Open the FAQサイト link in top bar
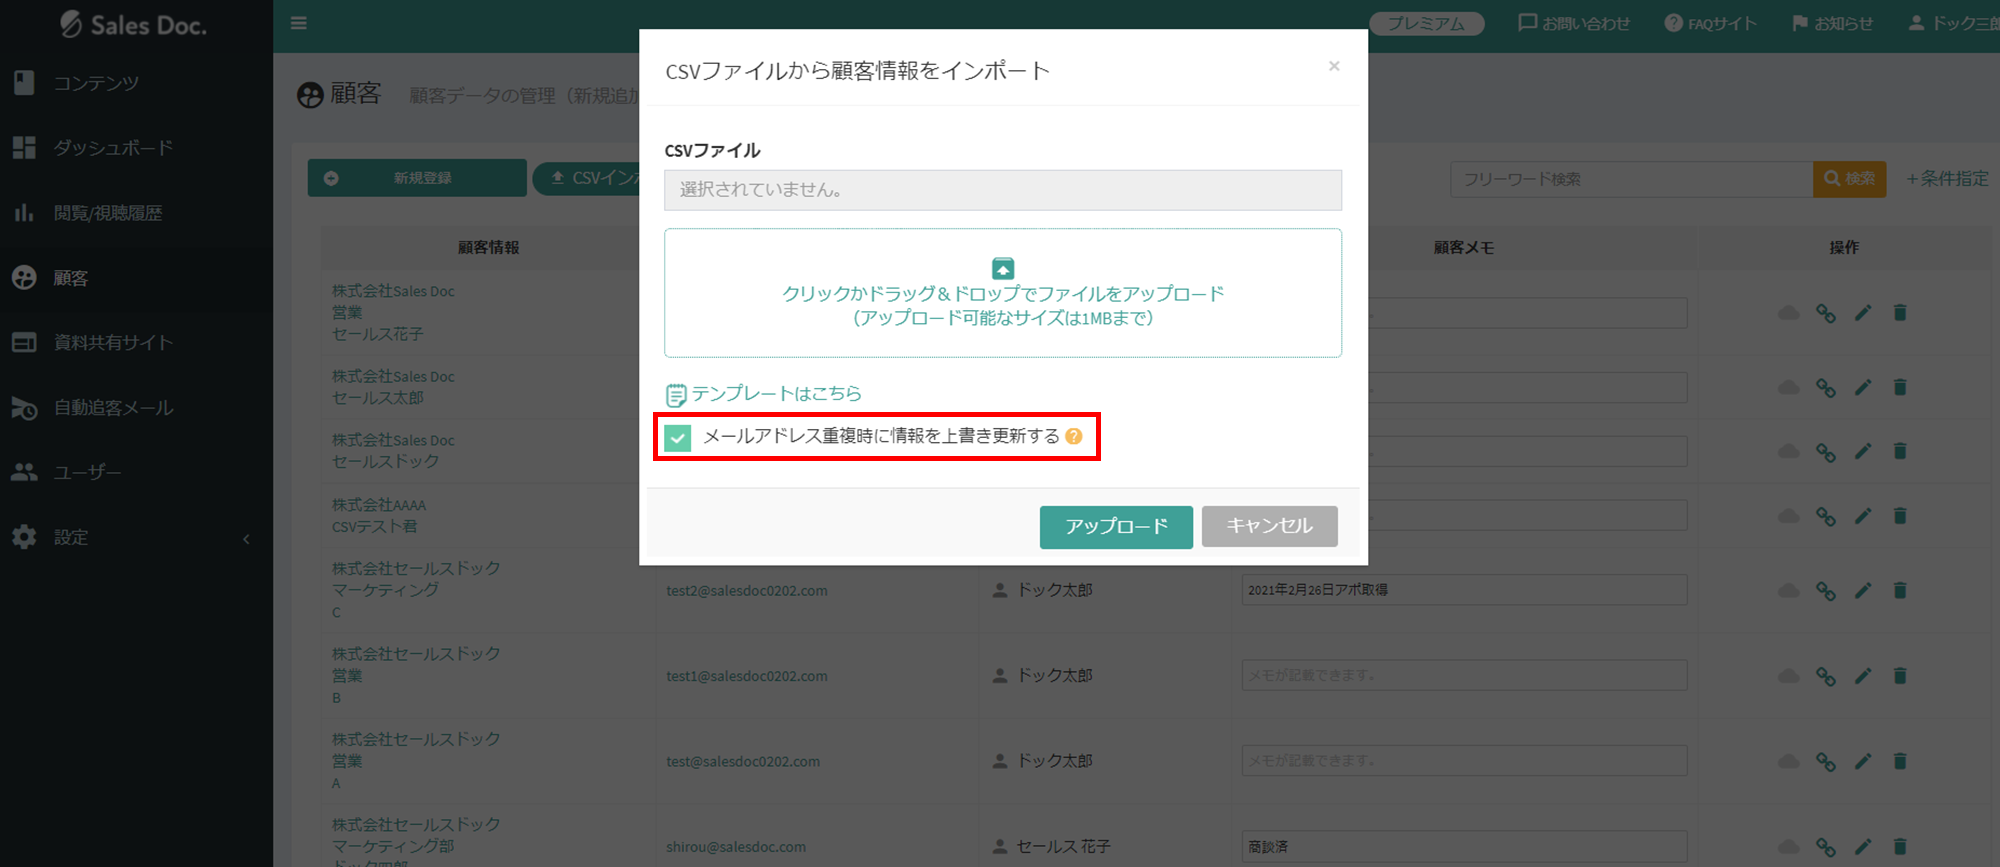Image resolution: width=2000 pixels, height=867 pixels. (x=1710, y=23)
